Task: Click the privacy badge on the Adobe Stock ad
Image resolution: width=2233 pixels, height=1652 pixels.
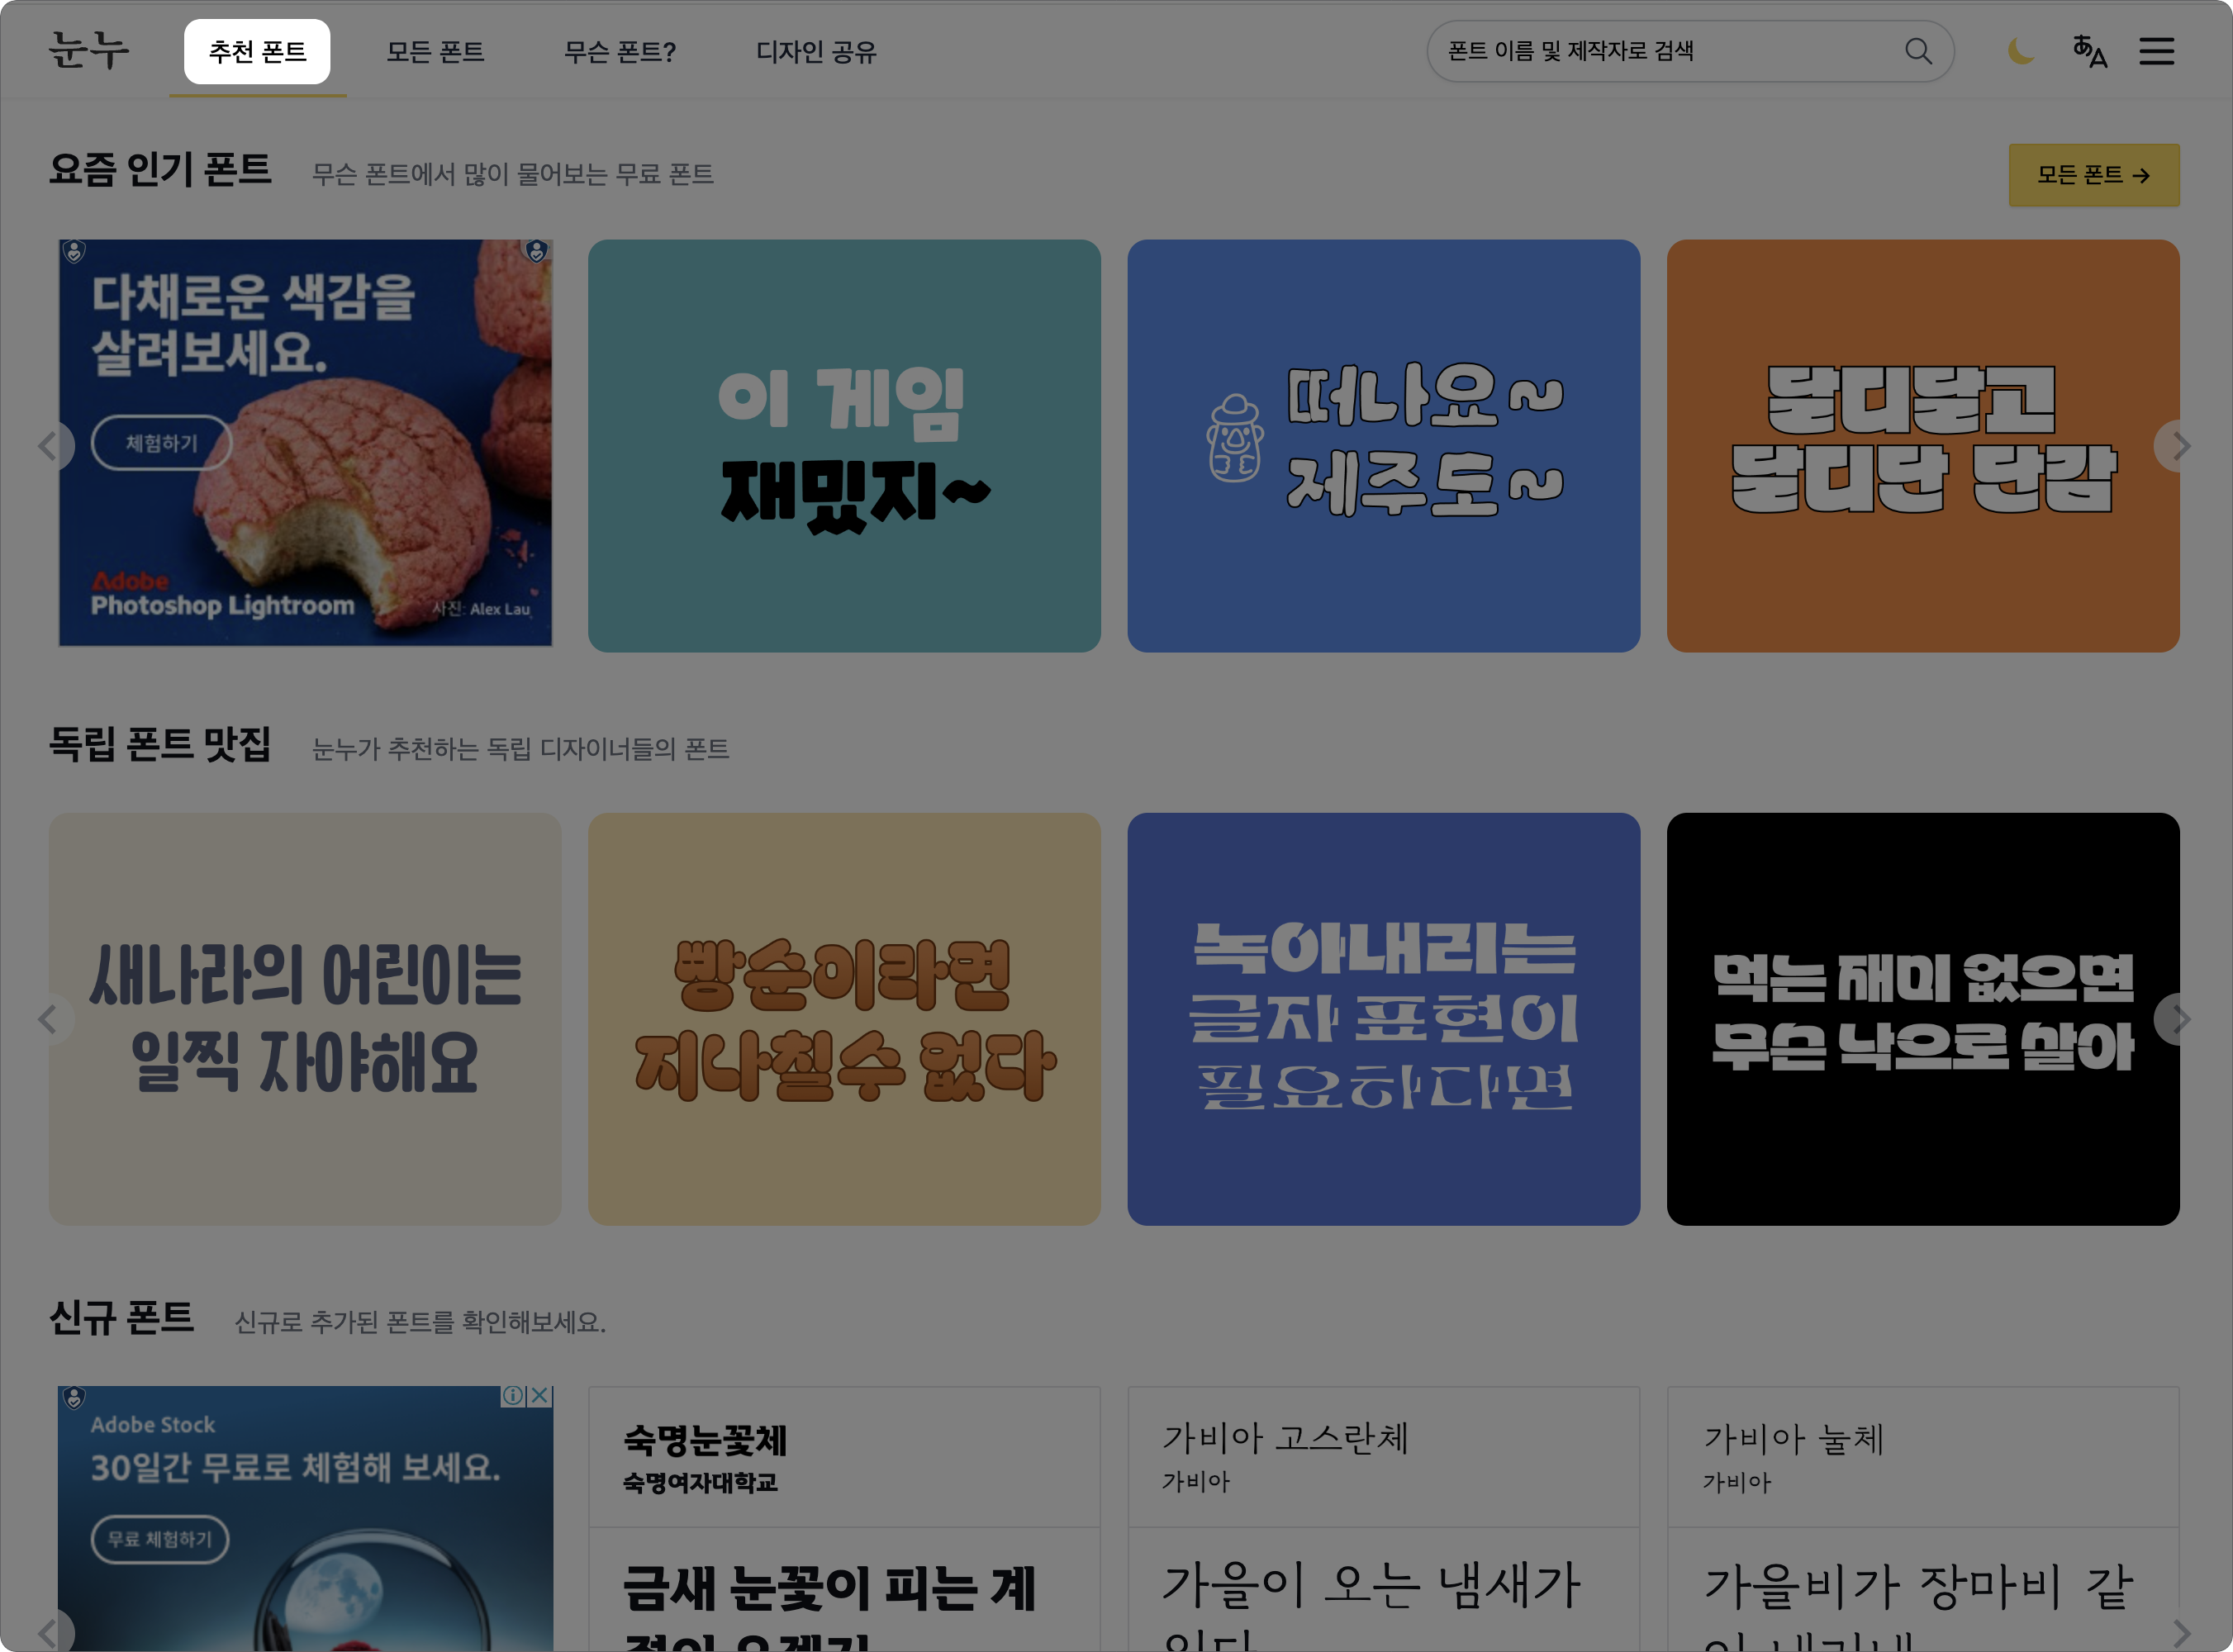Action: [74, 1397]
